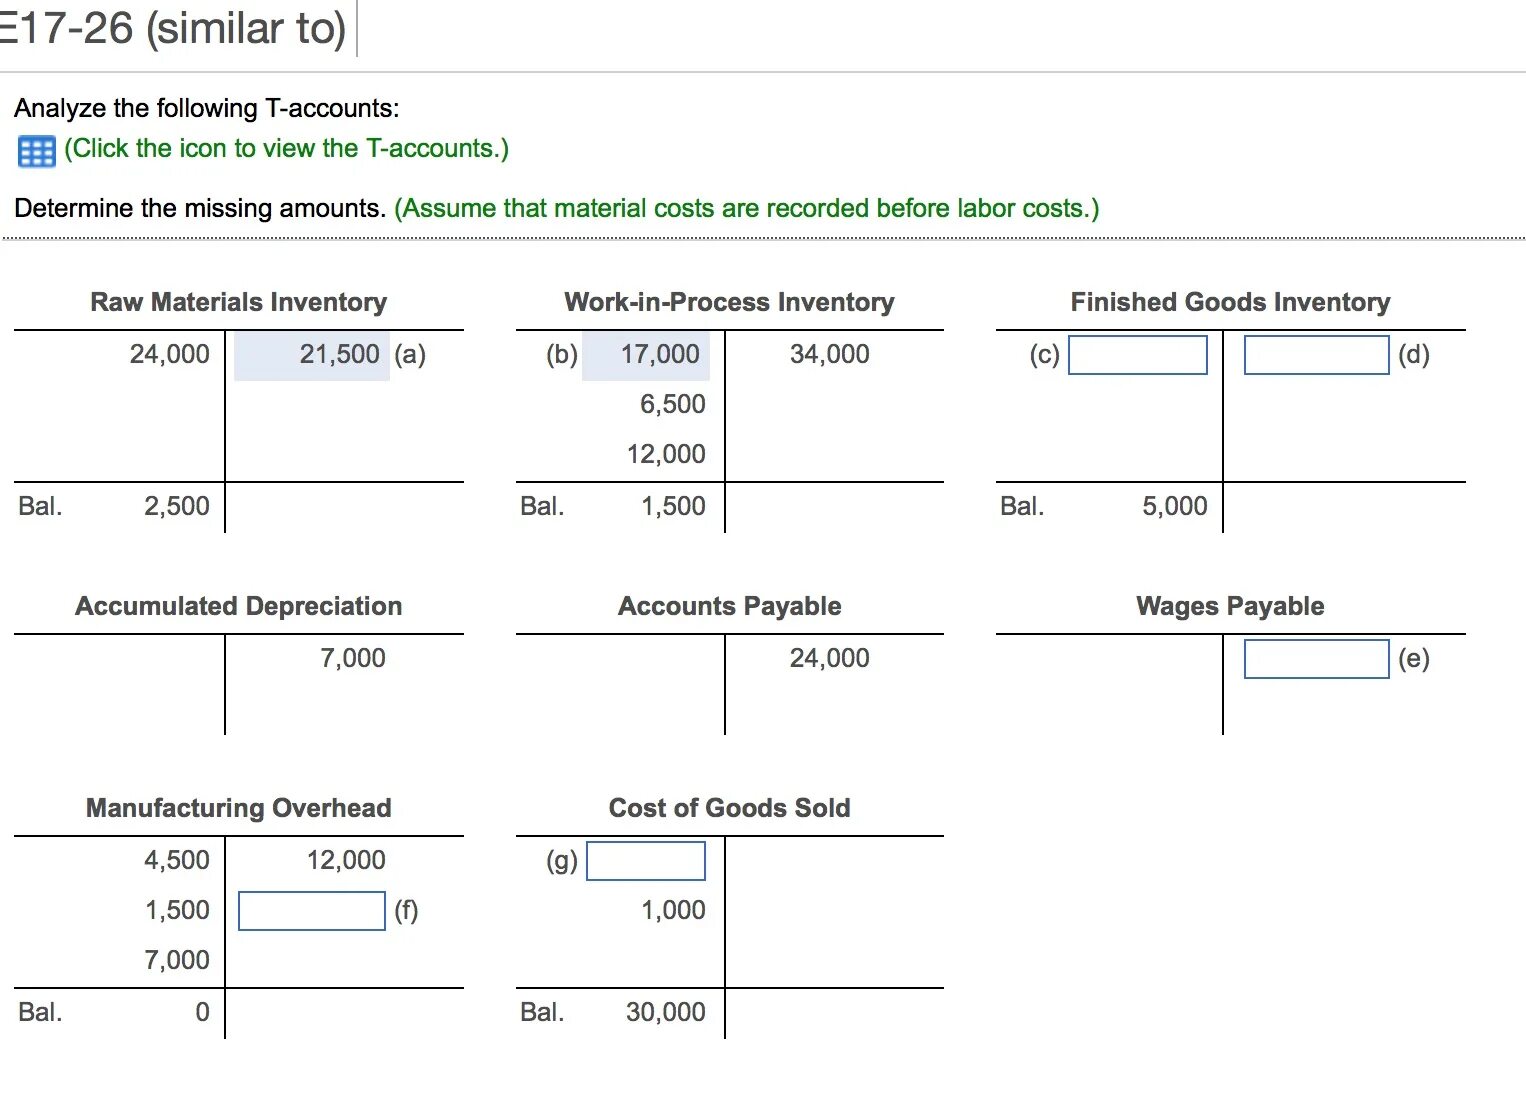Click the Accumulated Depreciation heading

239,606
